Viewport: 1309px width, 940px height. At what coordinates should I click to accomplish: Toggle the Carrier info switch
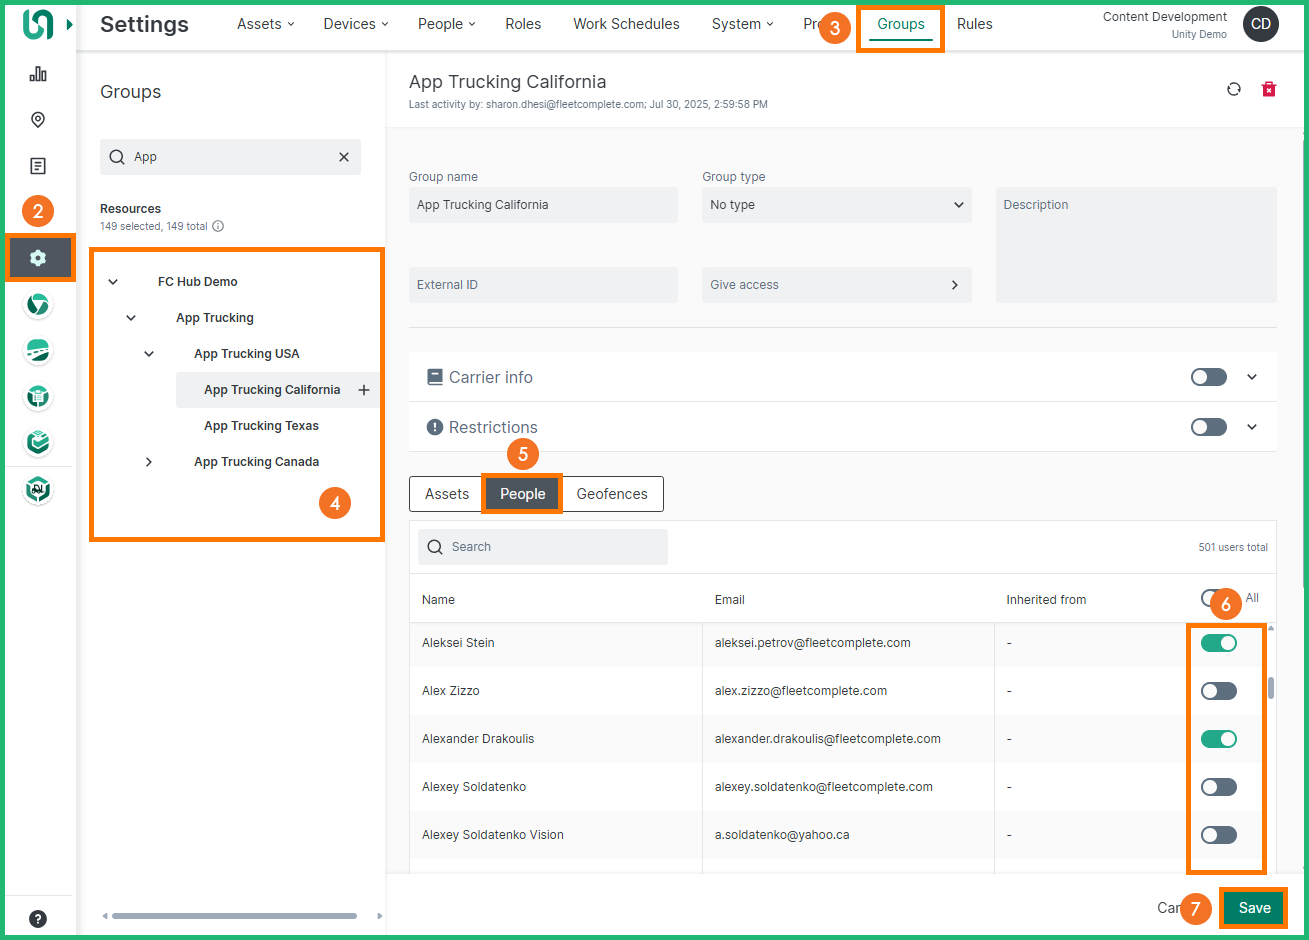click(1208, 377)
